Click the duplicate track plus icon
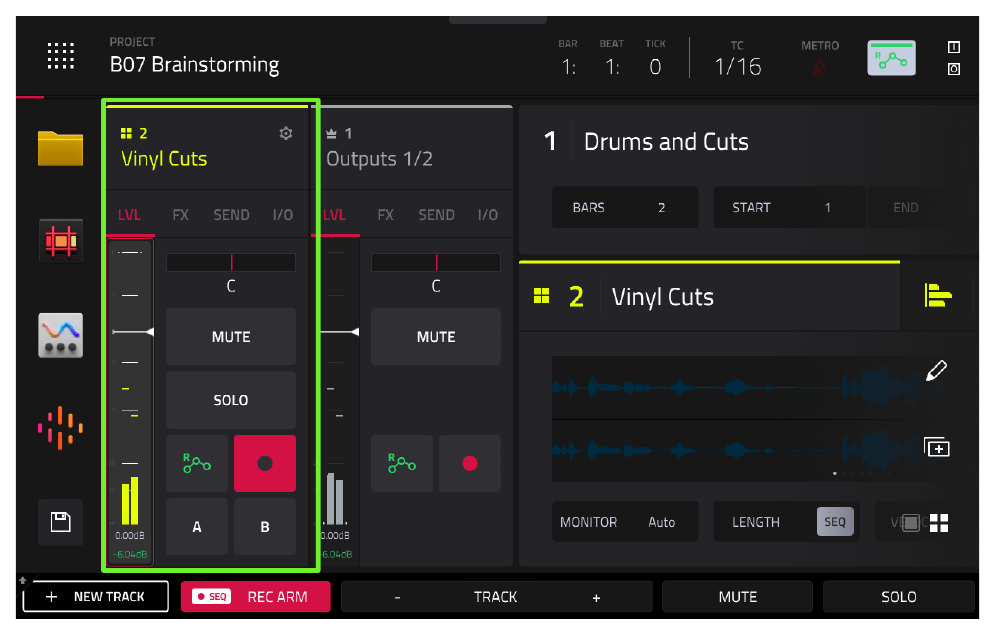Screen dimensions: 996x636 936,447
